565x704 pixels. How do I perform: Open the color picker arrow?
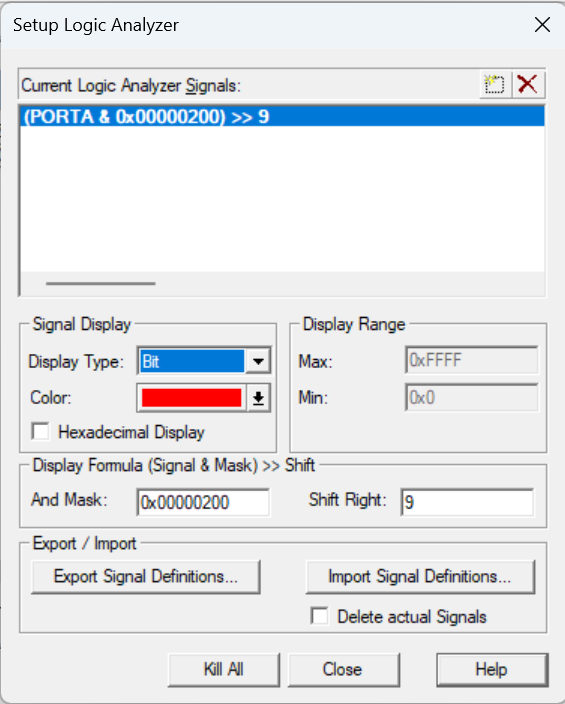[x=258, y=398]
